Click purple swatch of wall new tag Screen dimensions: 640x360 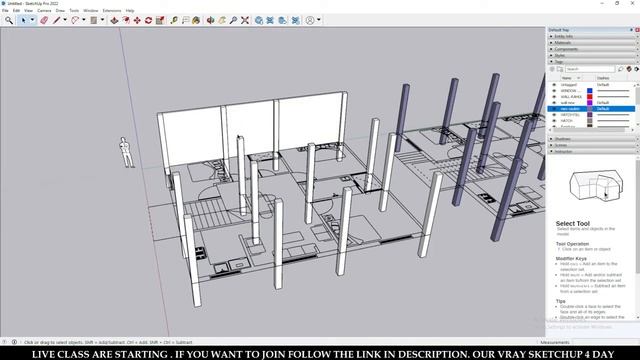click(589, 103)
